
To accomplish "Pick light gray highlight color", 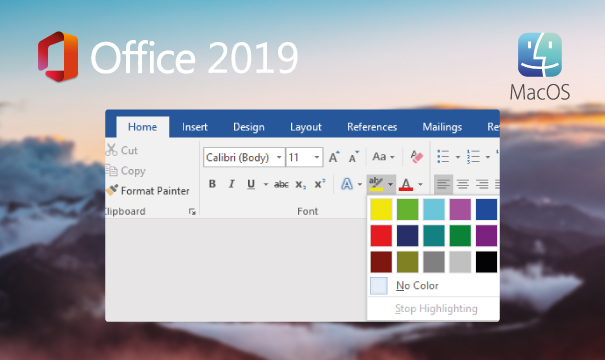I will (460, 262).
